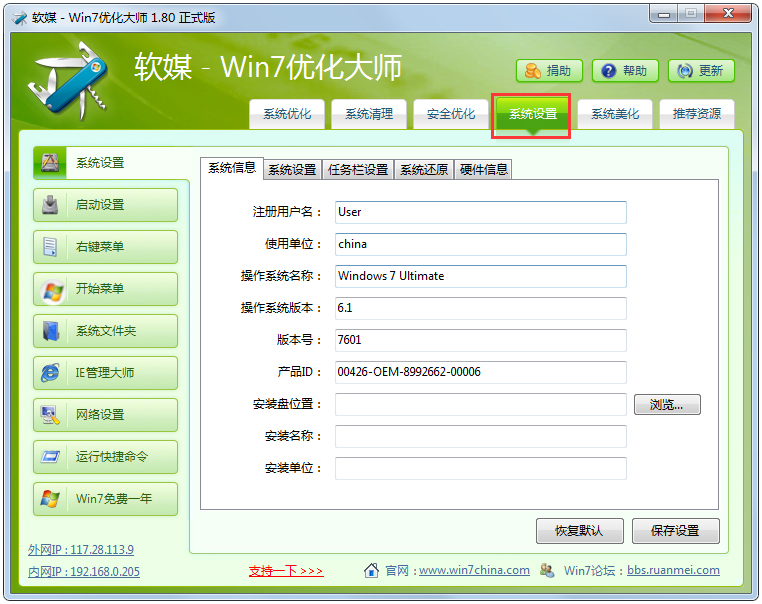Click the Swiss army knife app logo
This screenshot has width=762, height=604.
pos(68,81)
